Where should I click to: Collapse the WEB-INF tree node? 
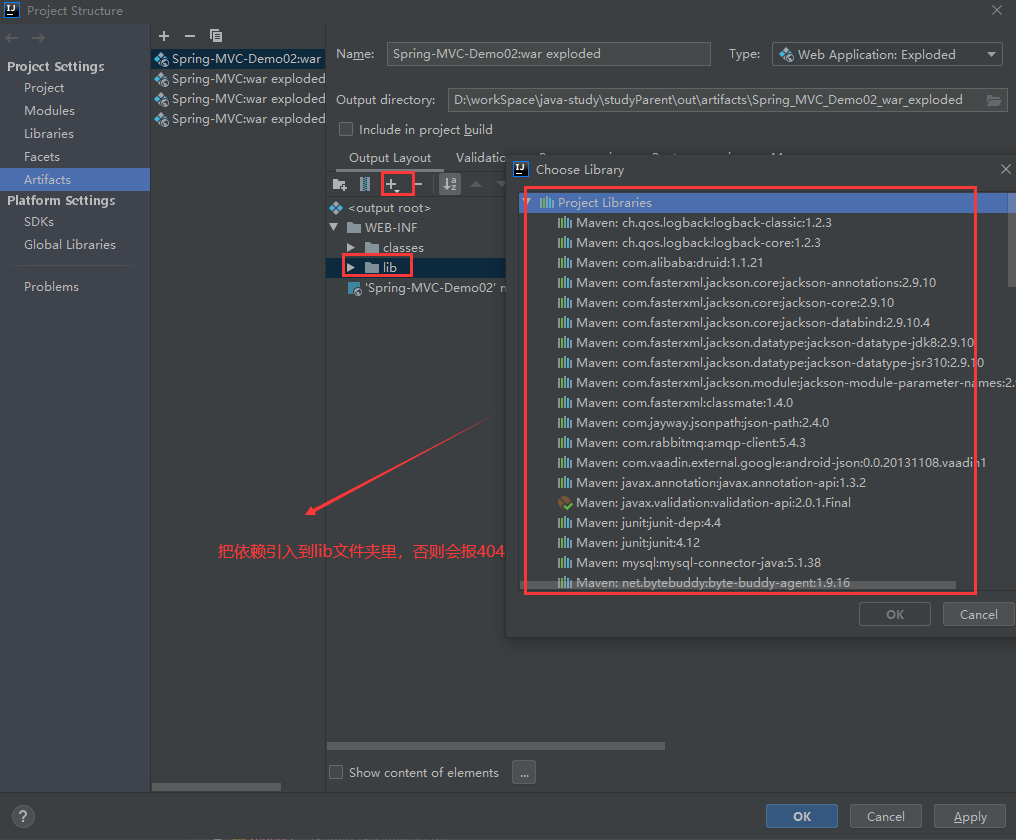point(334,228)
